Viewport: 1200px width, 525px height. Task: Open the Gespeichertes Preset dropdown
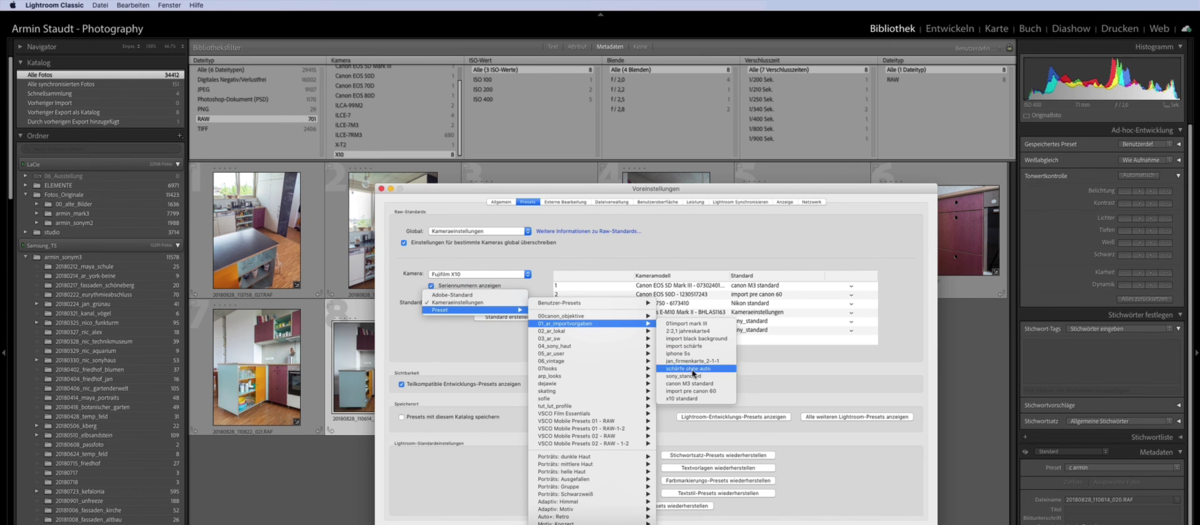(x=1144, y=144)
